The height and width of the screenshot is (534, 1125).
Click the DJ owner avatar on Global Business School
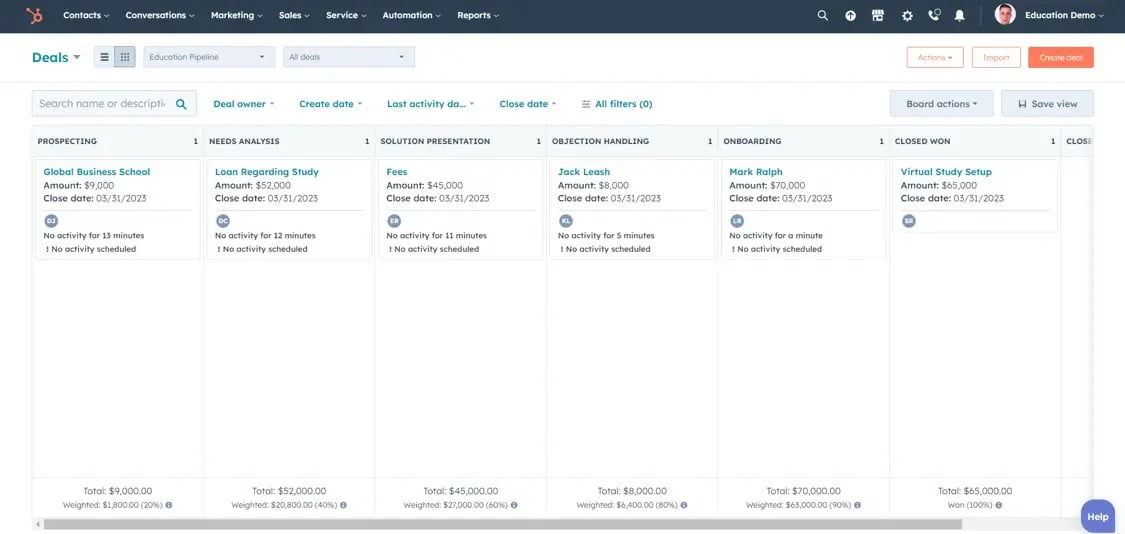click(x=51, y=221)
